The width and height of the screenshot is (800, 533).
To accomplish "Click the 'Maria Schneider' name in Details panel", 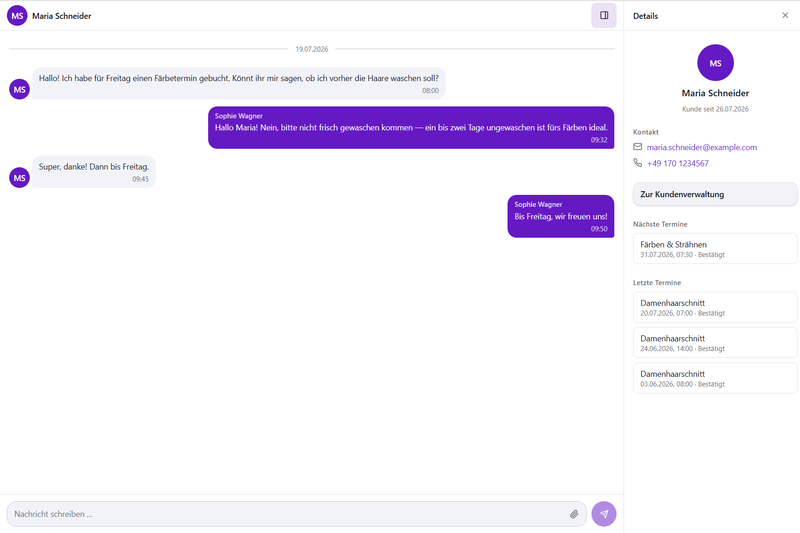I will [715, 93].
